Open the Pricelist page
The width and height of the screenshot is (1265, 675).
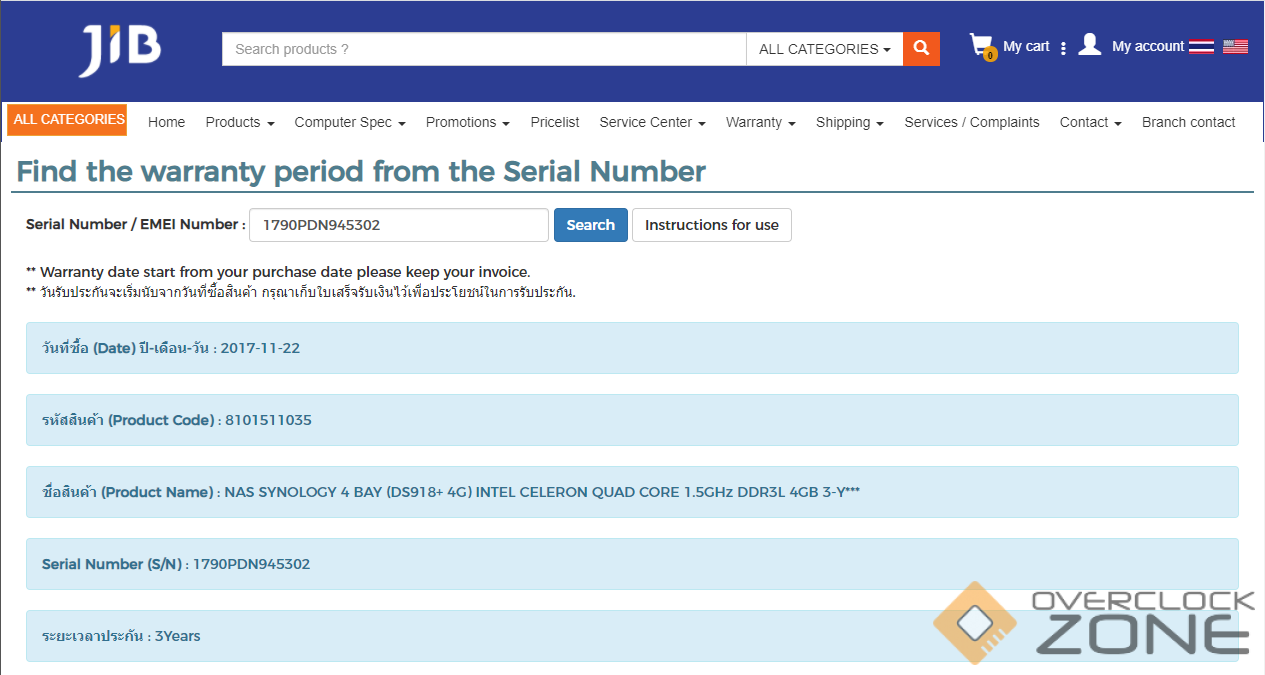pos(555,122)
